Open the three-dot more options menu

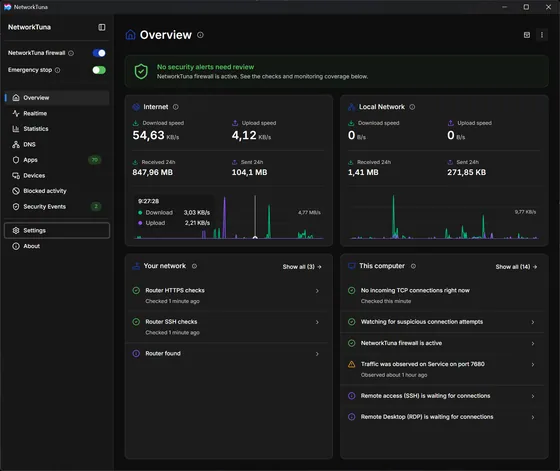coord(542,35)
